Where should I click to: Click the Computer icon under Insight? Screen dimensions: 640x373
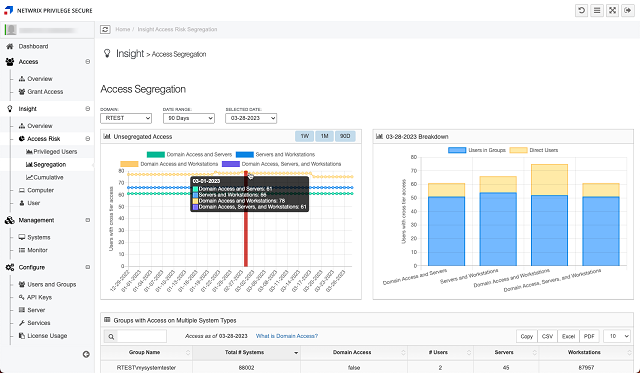tap(22, 190)
